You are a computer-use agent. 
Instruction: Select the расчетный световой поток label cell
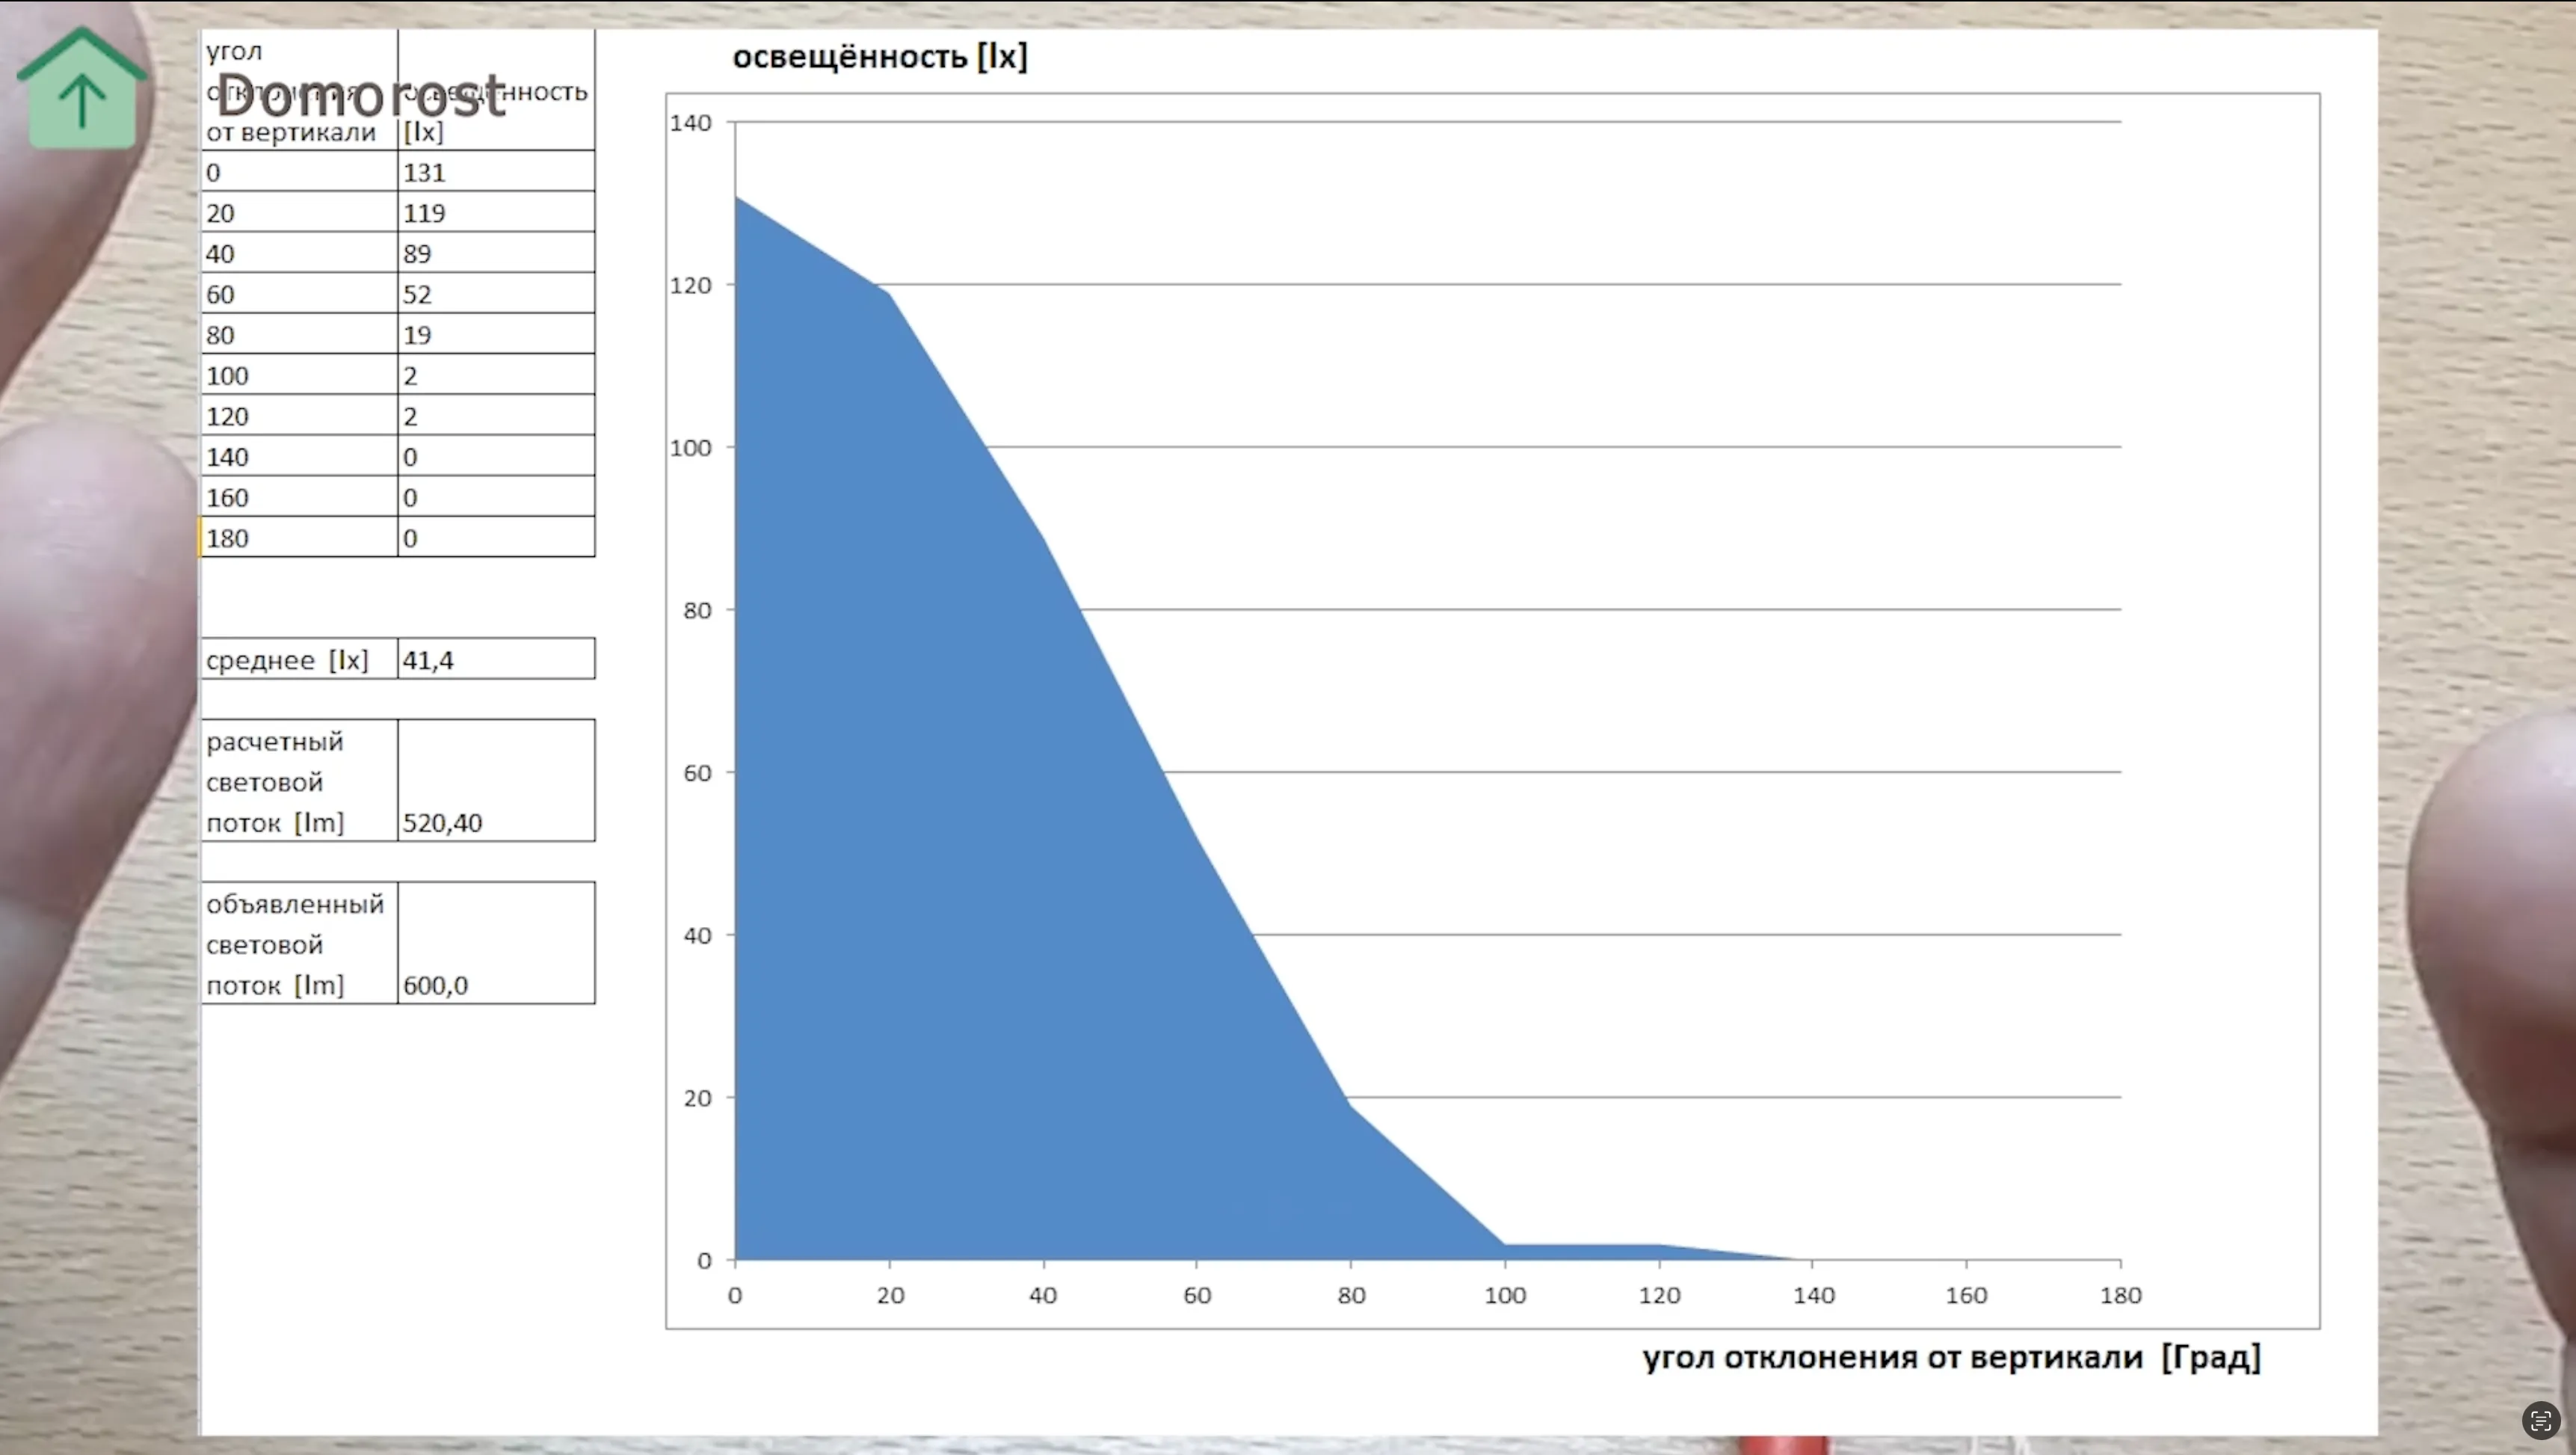pos(298,781)
